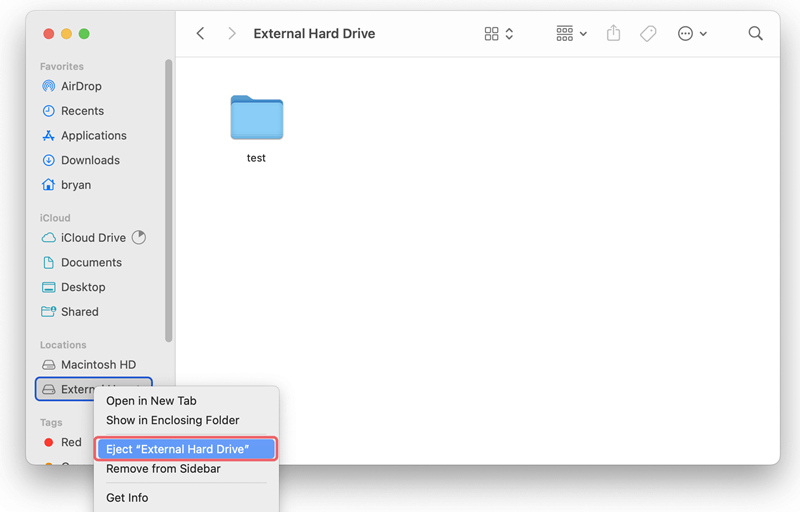Click the Locations section header
Screen dimensions: 800x512
click(x=63, y=345)
